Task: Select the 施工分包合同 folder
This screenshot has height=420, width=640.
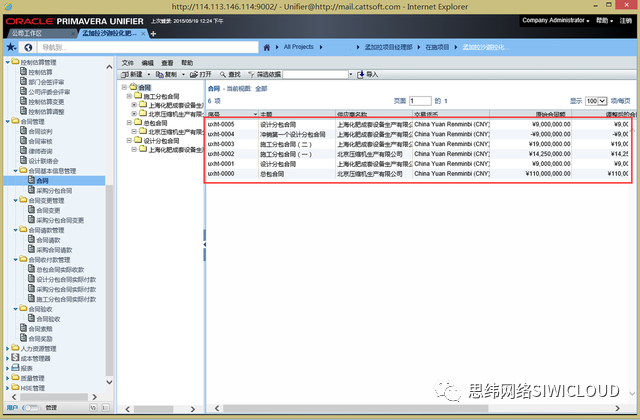Action: tap(161, 96)
